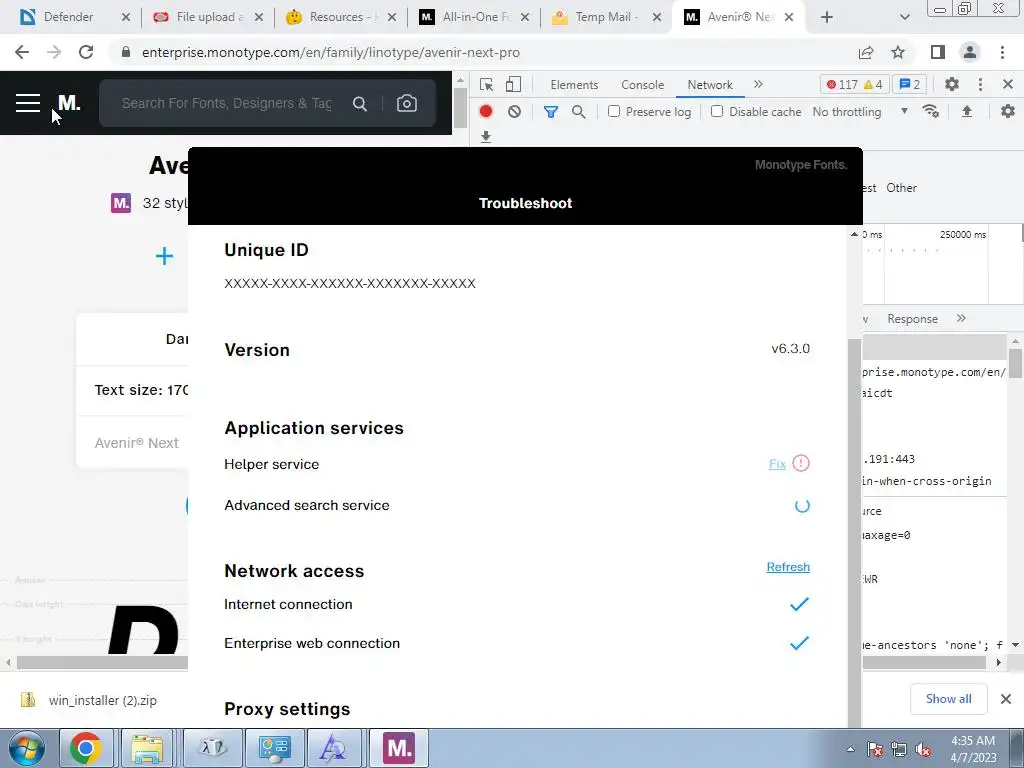
Task: Toggle browser side panel icon
Action: tap(937, 52)
